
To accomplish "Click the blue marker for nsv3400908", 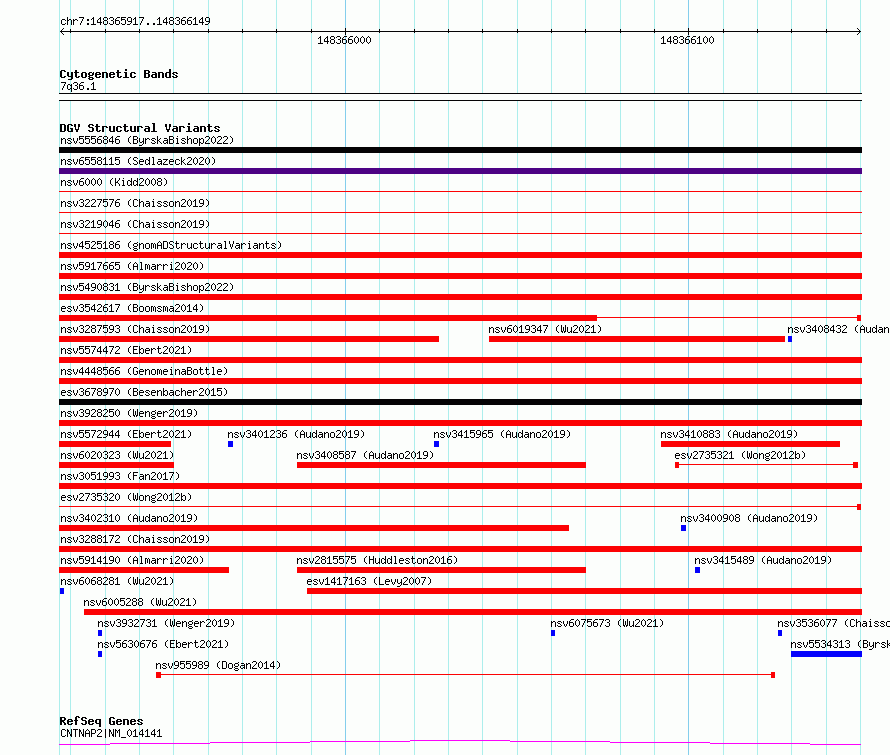I will point(683,528).
